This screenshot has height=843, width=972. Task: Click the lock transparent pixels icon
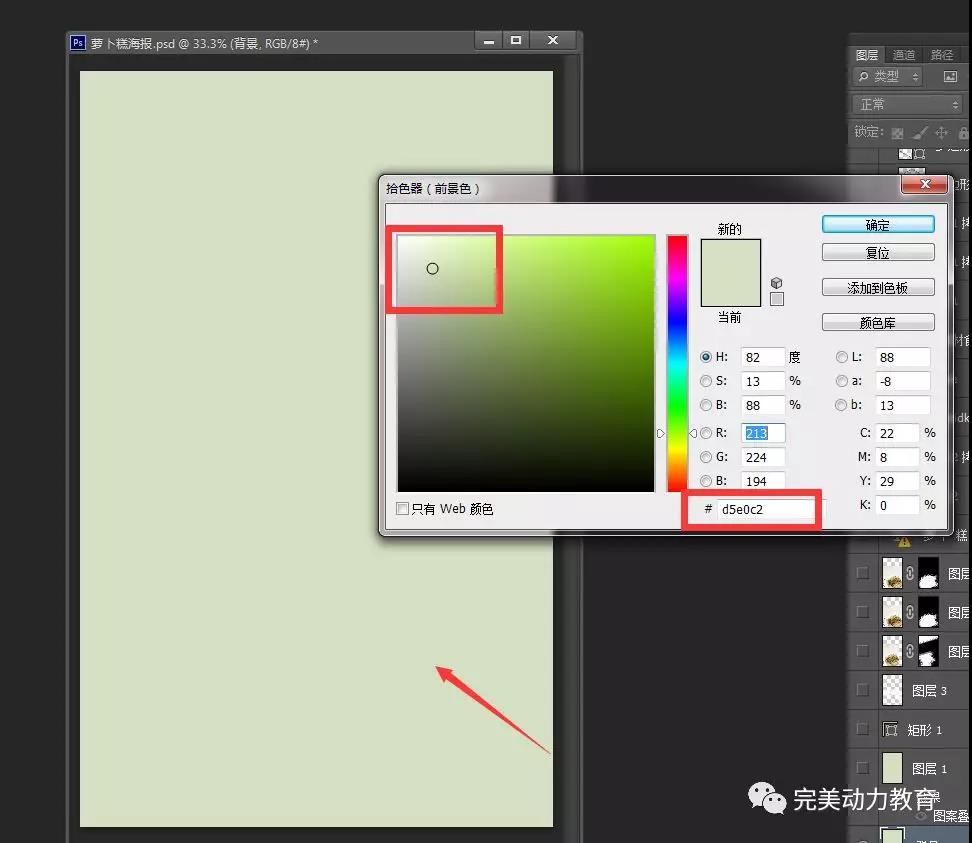point(897,132)
